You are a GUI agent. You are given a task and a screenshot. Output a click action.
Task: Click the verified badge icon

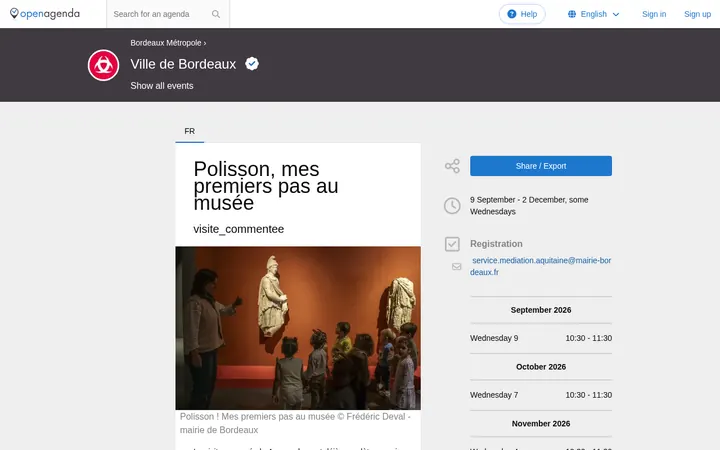click(252, 63)
